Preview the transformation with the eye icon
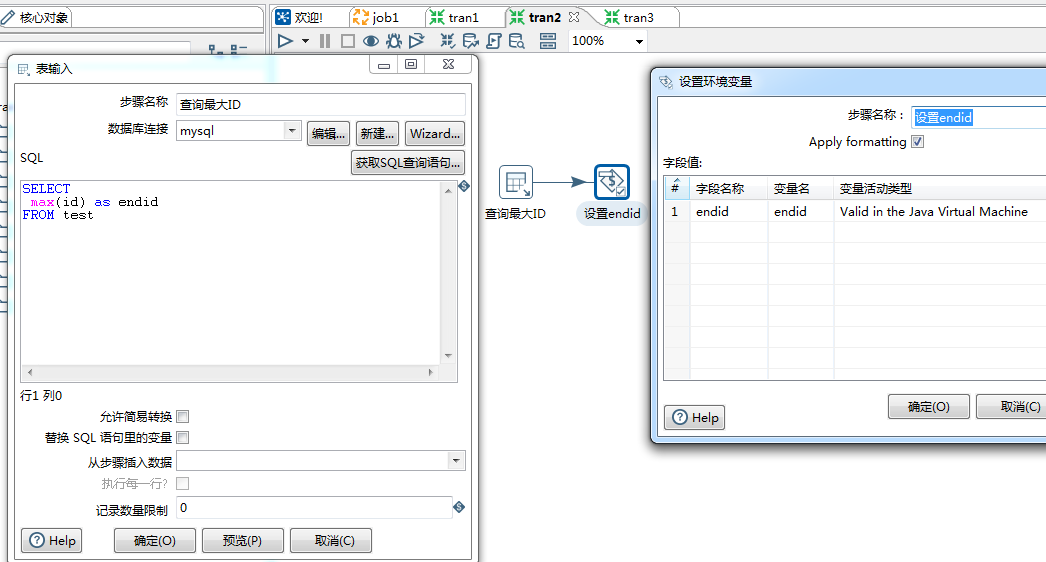This screenshot has width=1046, height=562. click(371, 41)
